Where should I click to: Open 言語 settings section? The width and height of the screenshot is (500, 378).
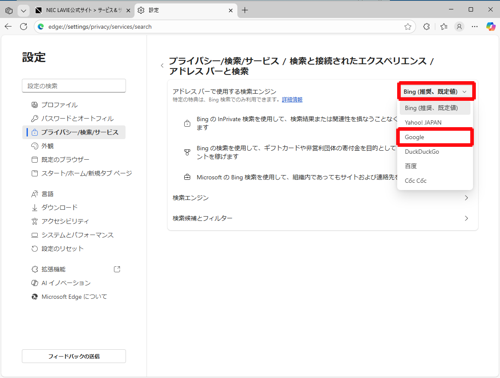point(74,194)
